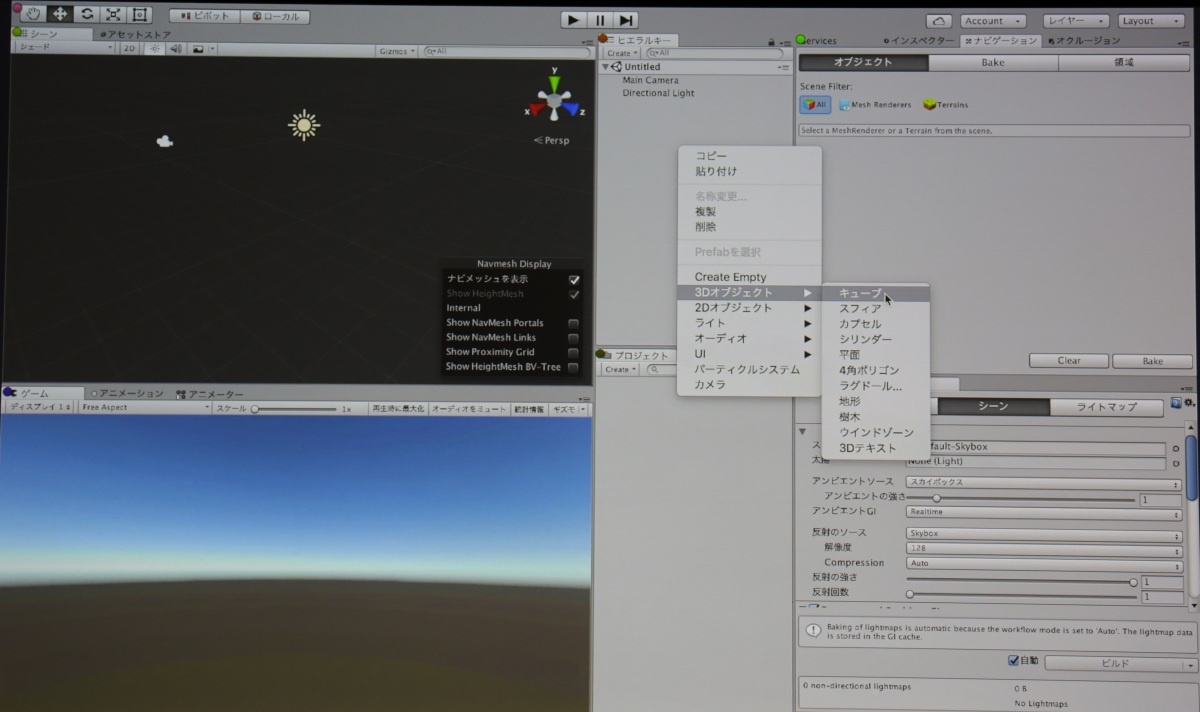Toggle scene lighting sun icon
Image resolution: width=1200 pixels, height=712 pixels.
point(156,49)
